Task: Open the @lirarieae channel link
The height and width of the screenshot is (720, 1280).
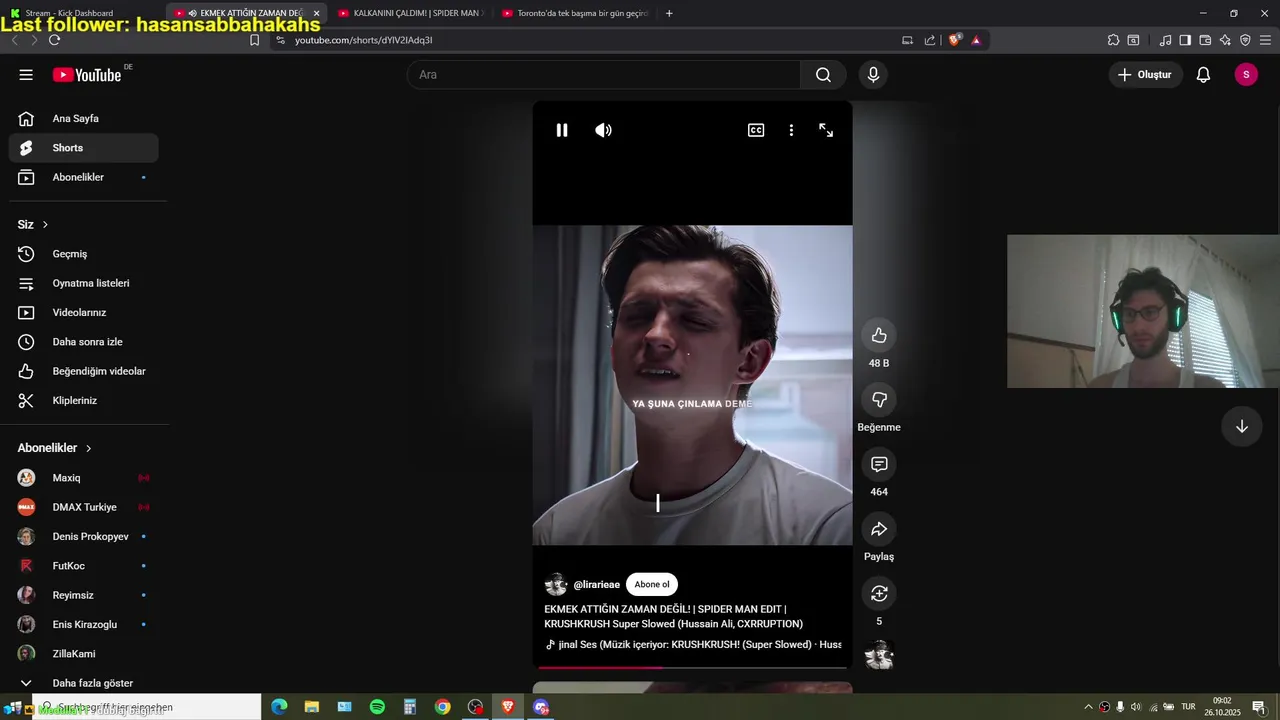Action: point(596,585)
